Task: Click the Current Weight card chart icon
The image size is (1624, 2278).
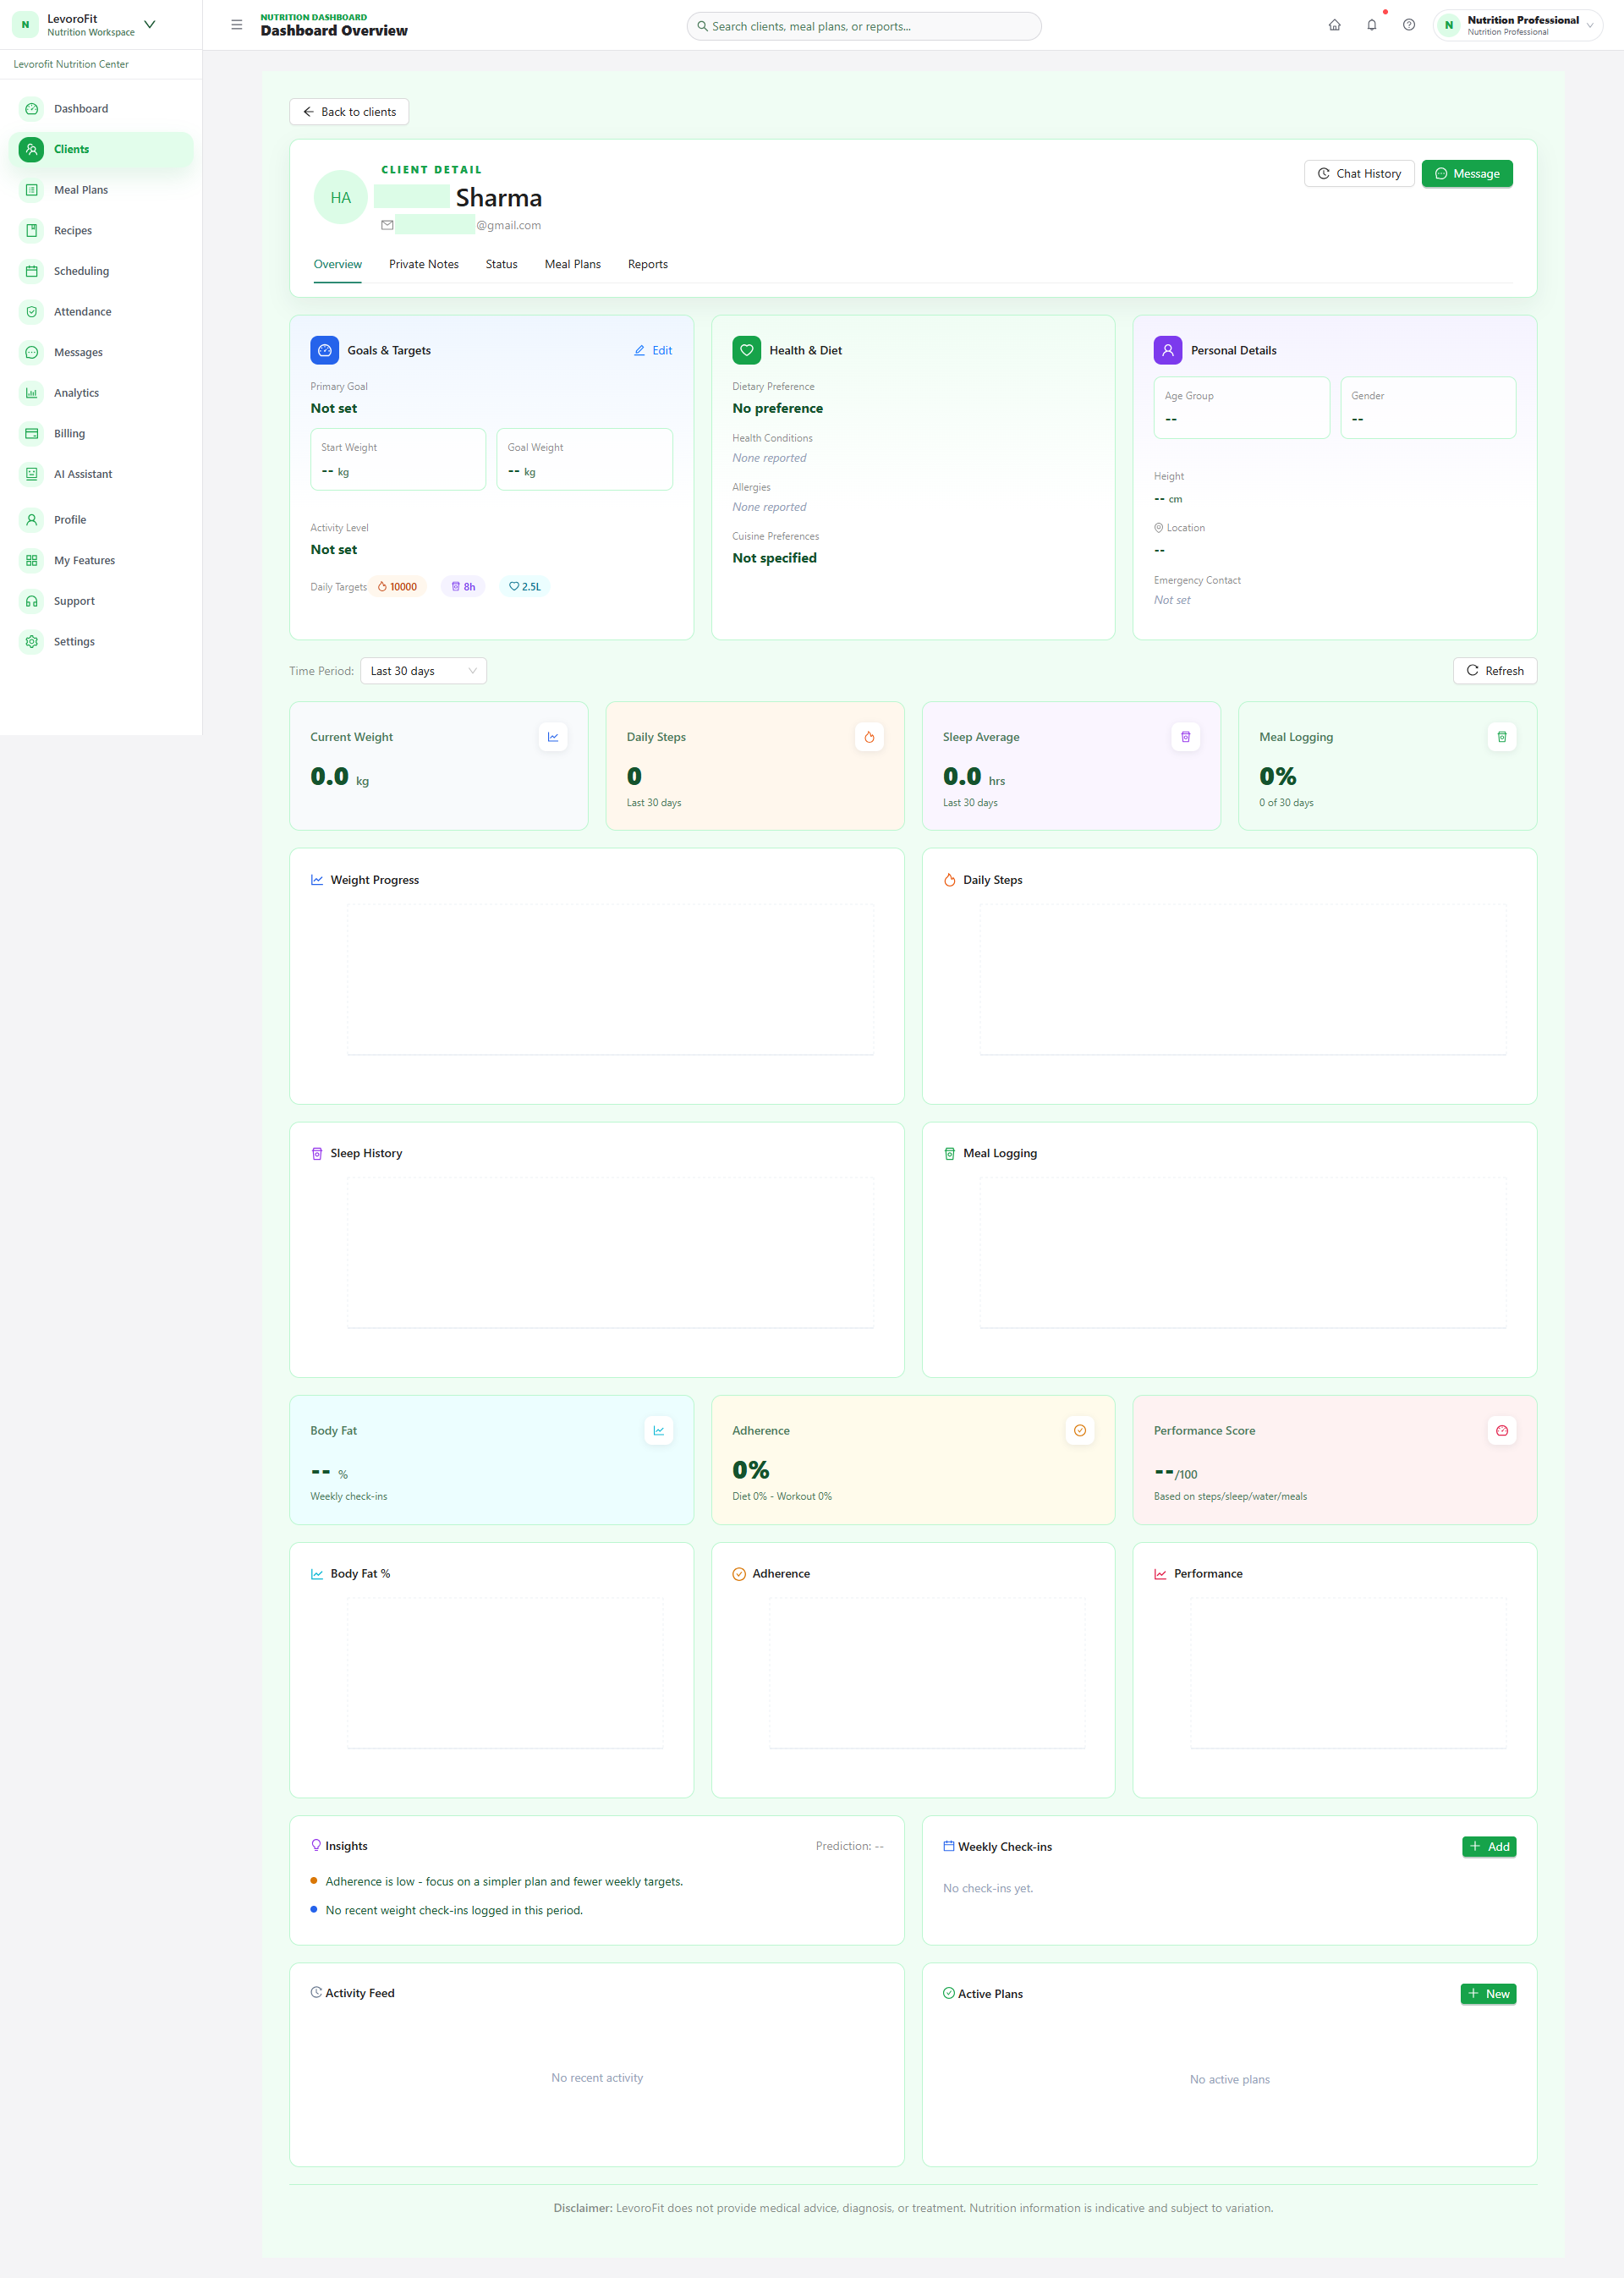Action: click(553, 737)
